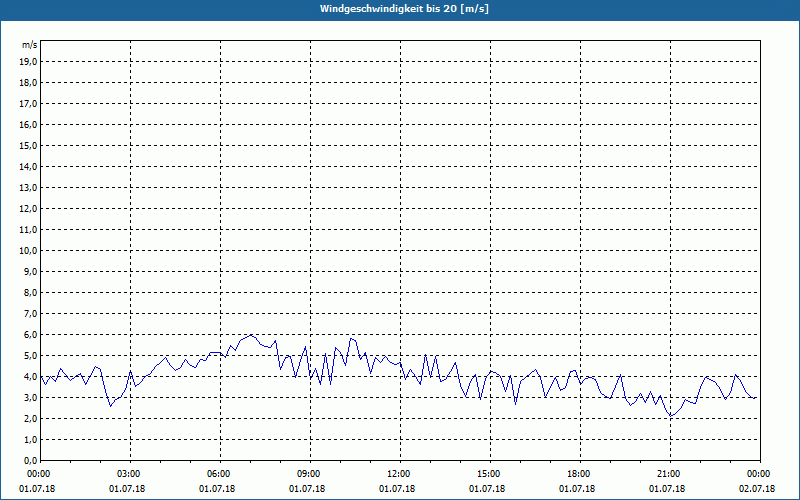Viewport: 800px width, 500px height.
Task: Click the 02.07.18 date label
Action: click(x=757, y=489)
